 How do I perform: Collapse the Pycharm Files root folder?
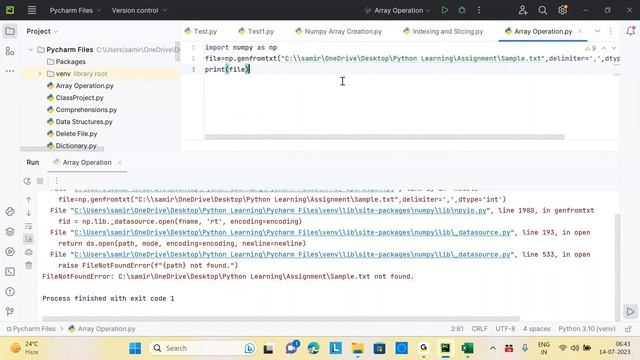tap(31, 49)
